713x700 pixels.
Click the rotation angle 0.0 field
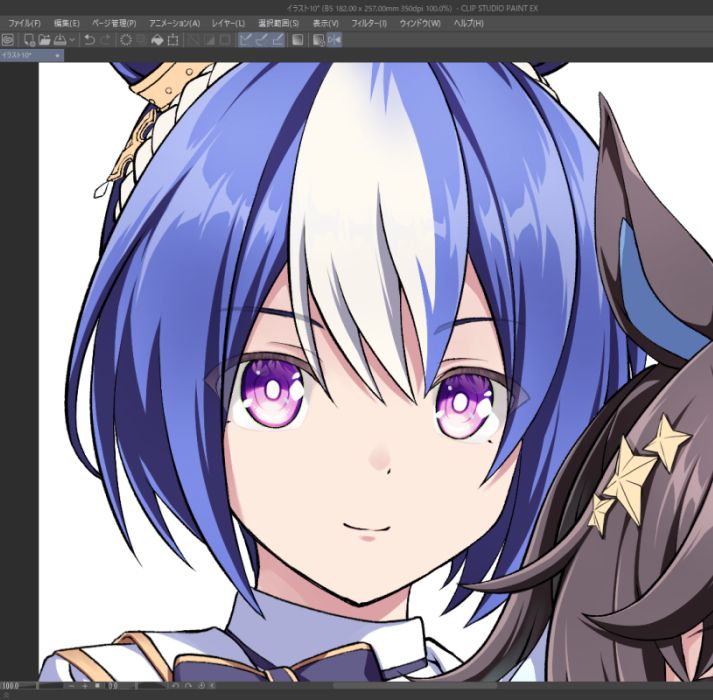pos(114,686)
